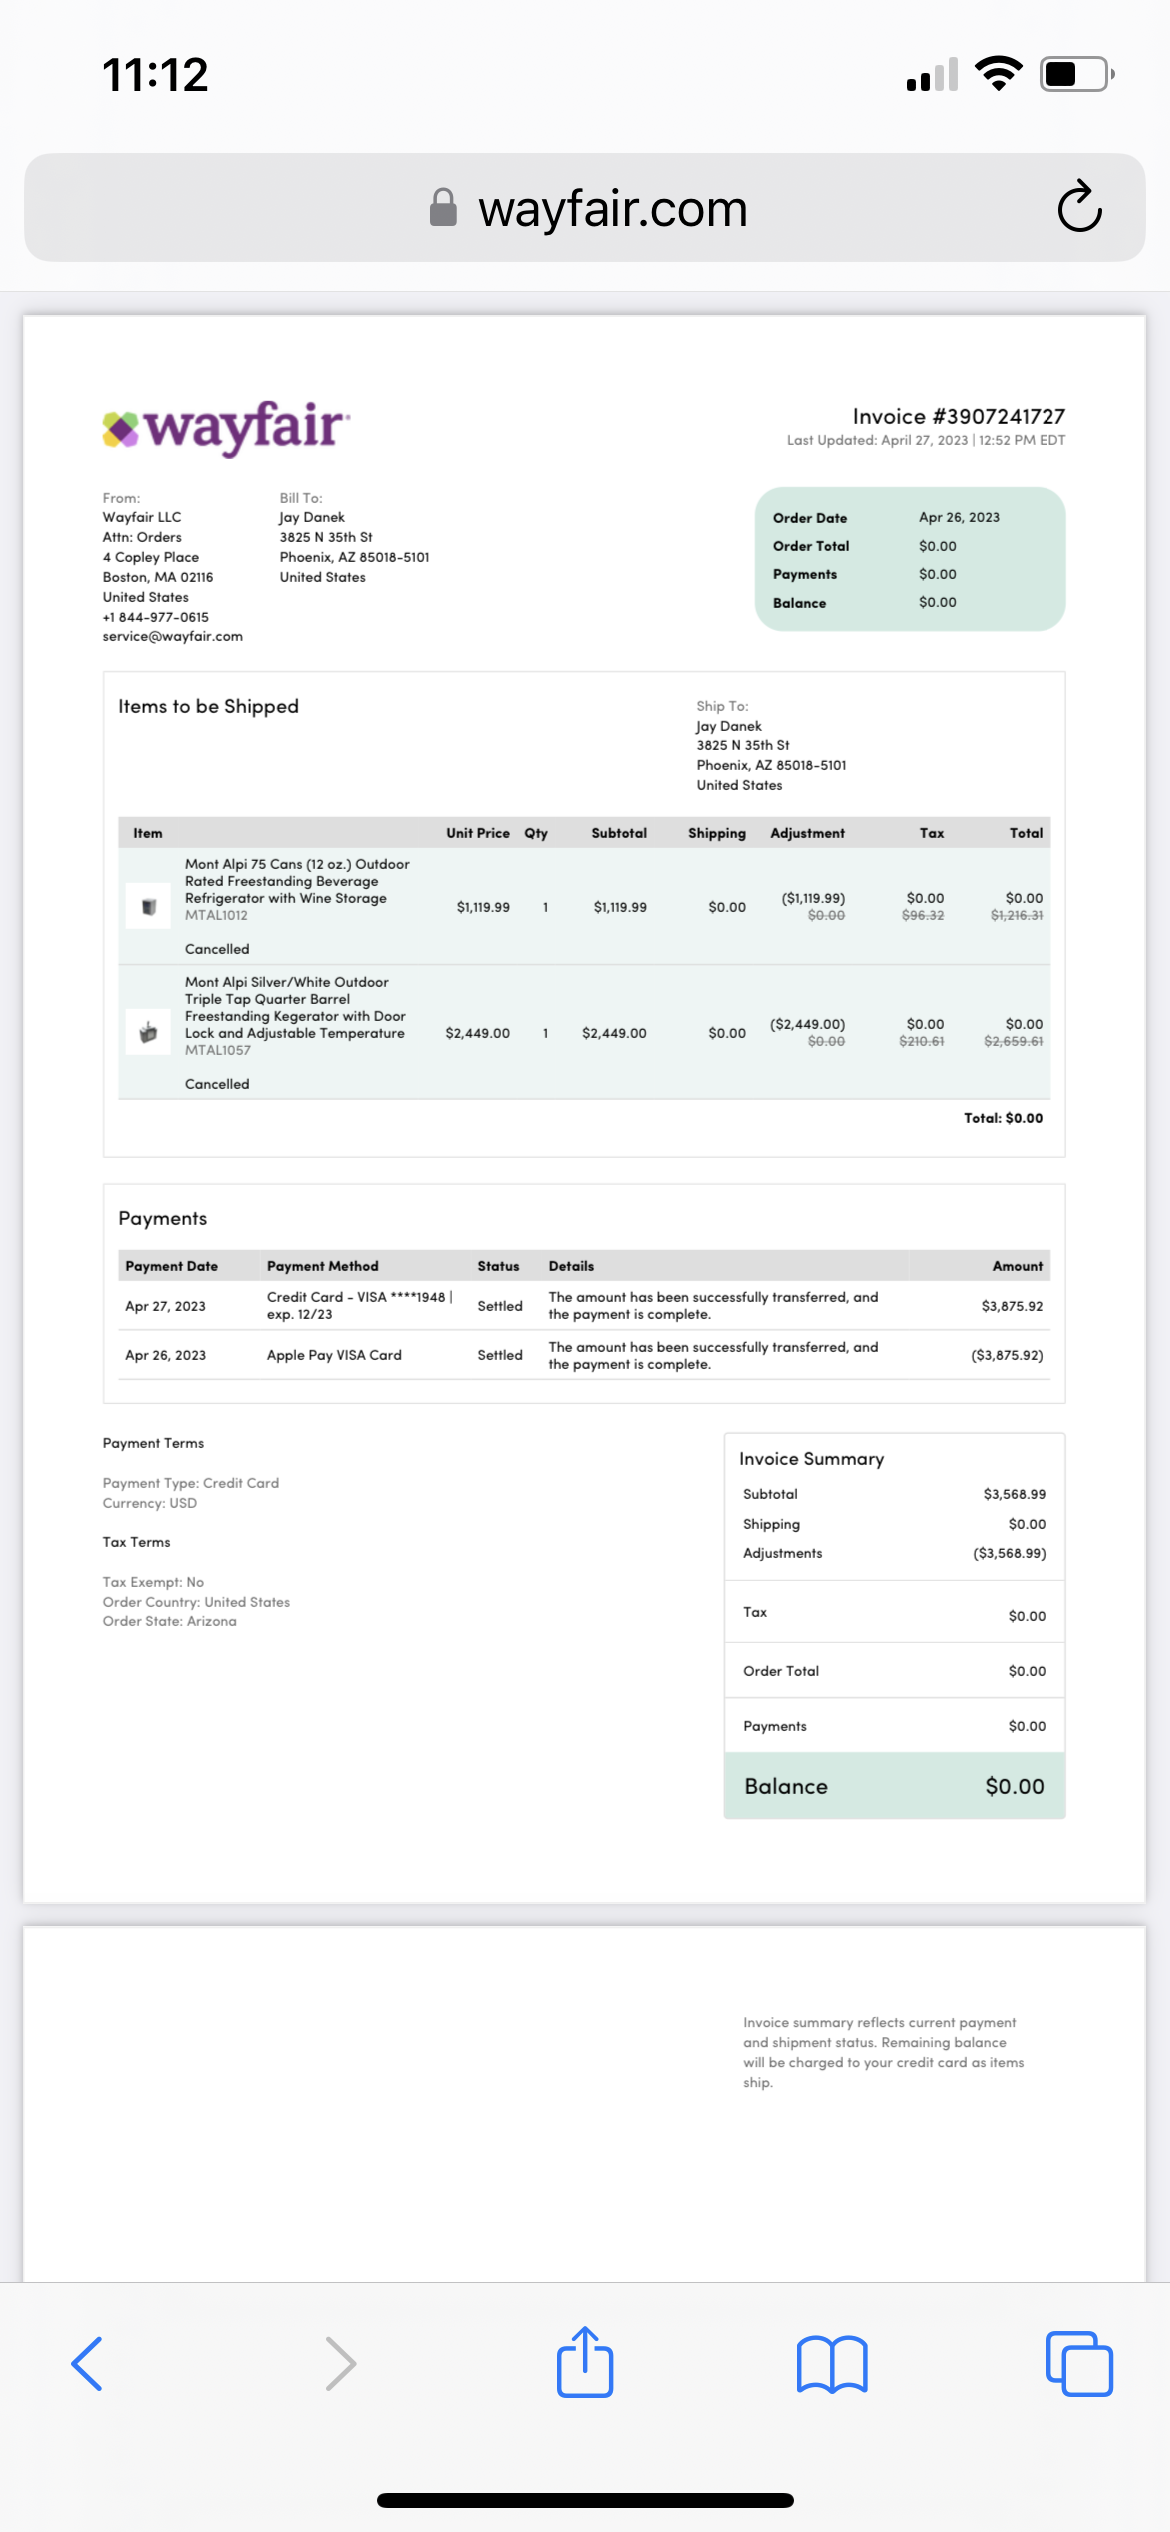Tap the lock icon in the address bar
The height and width of the screenshot is (2532, 1170).
443,208
